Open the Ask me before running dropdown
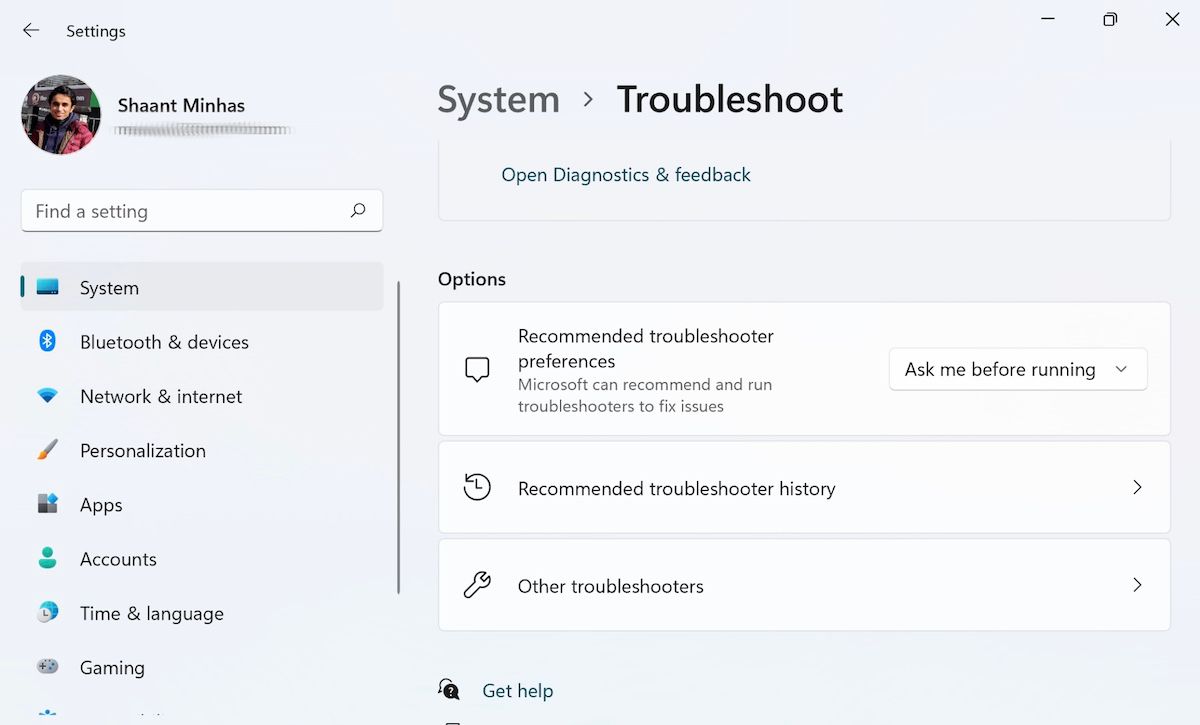Screen dimensions: 1200x725 point(1017,370)
